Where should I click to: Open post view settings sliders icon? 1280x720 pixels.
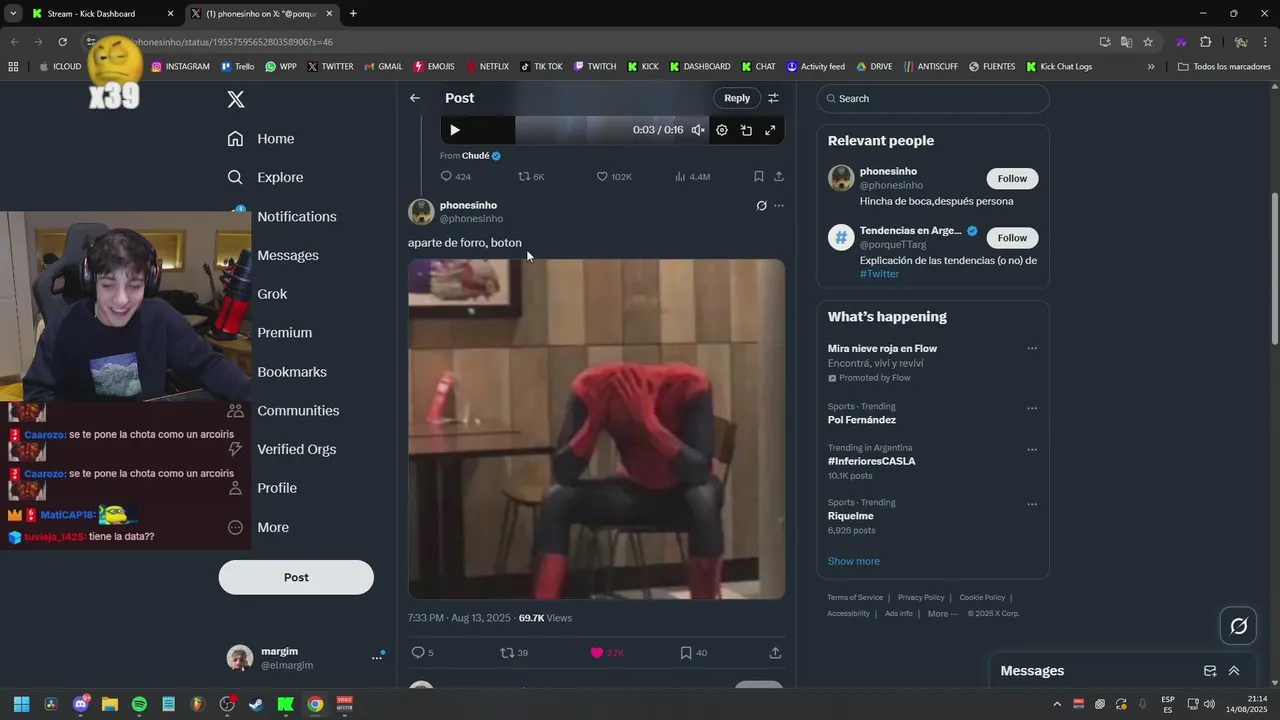[773, 98]
